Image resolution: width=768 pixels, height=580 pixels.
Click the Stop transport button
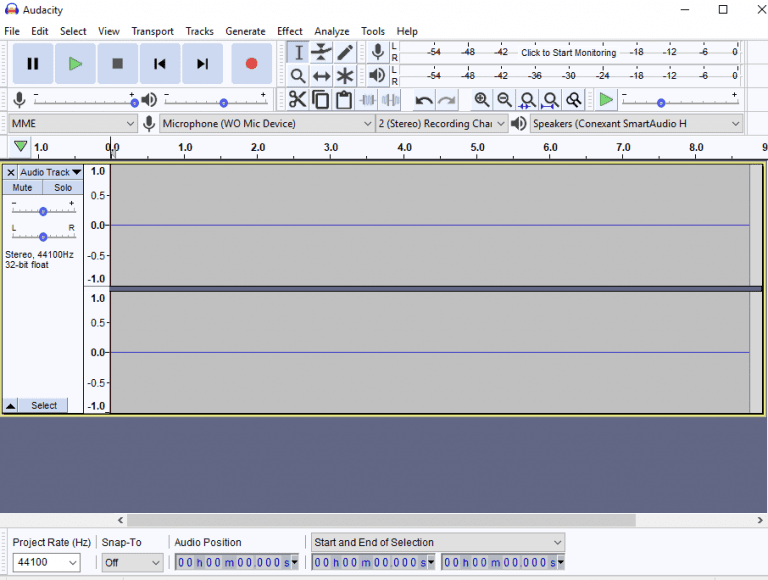[118, 64]
